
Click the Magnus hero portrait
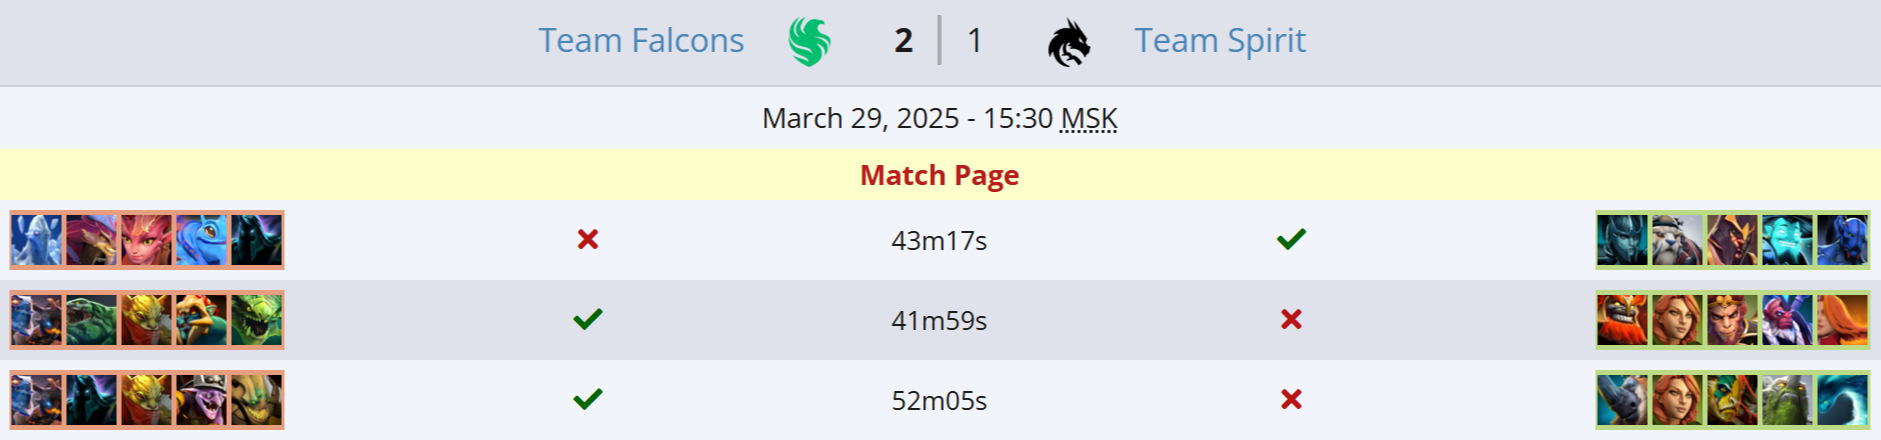(x=1622, y=400)
